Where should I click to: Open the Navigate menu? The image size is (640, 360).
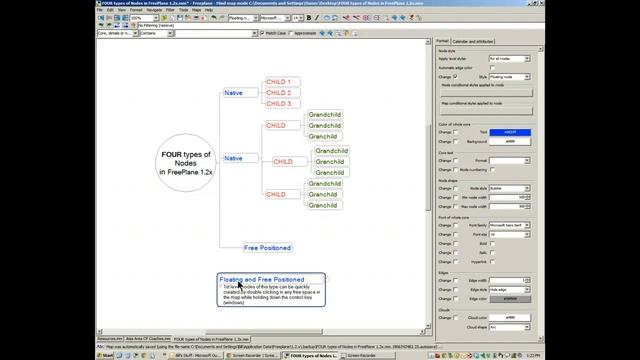[154, 10]
